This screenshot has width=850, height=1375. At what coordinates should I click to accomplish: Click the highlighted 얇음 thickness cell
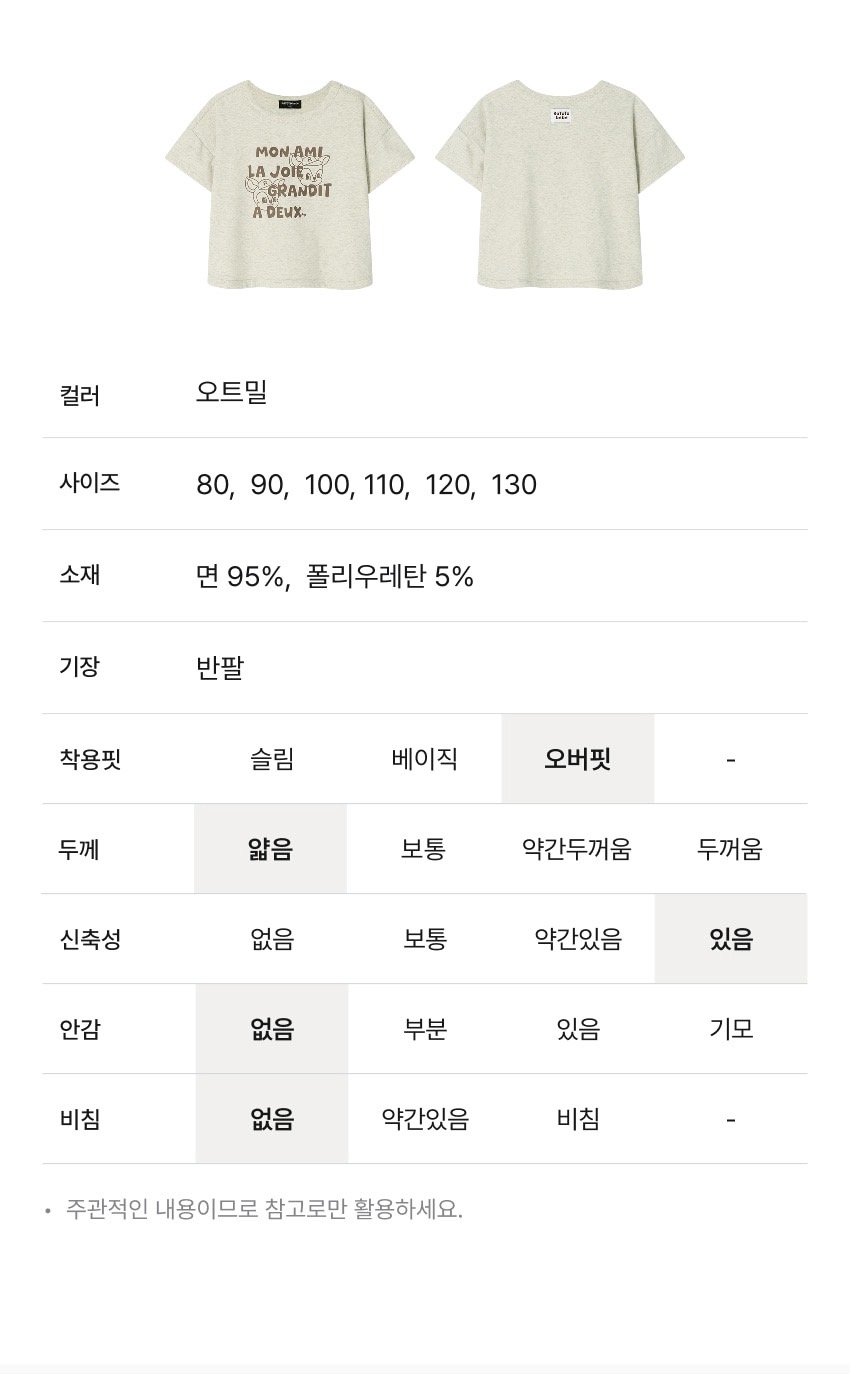[270, 849]
